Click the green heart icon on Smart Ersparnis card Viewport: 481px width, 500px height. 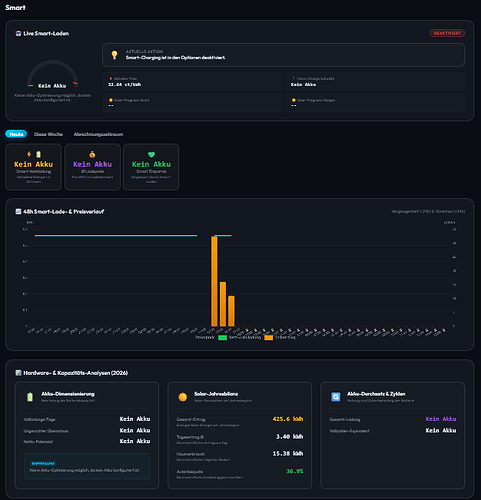pos(151,154)
